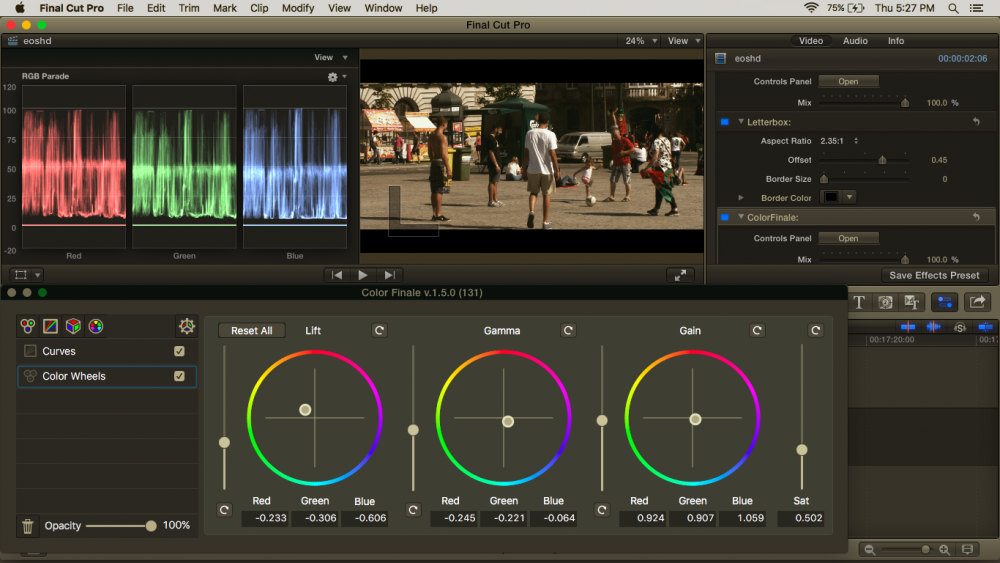Disable the Curves layer checkbox
1000x563 pixels.
coord(179,351)
